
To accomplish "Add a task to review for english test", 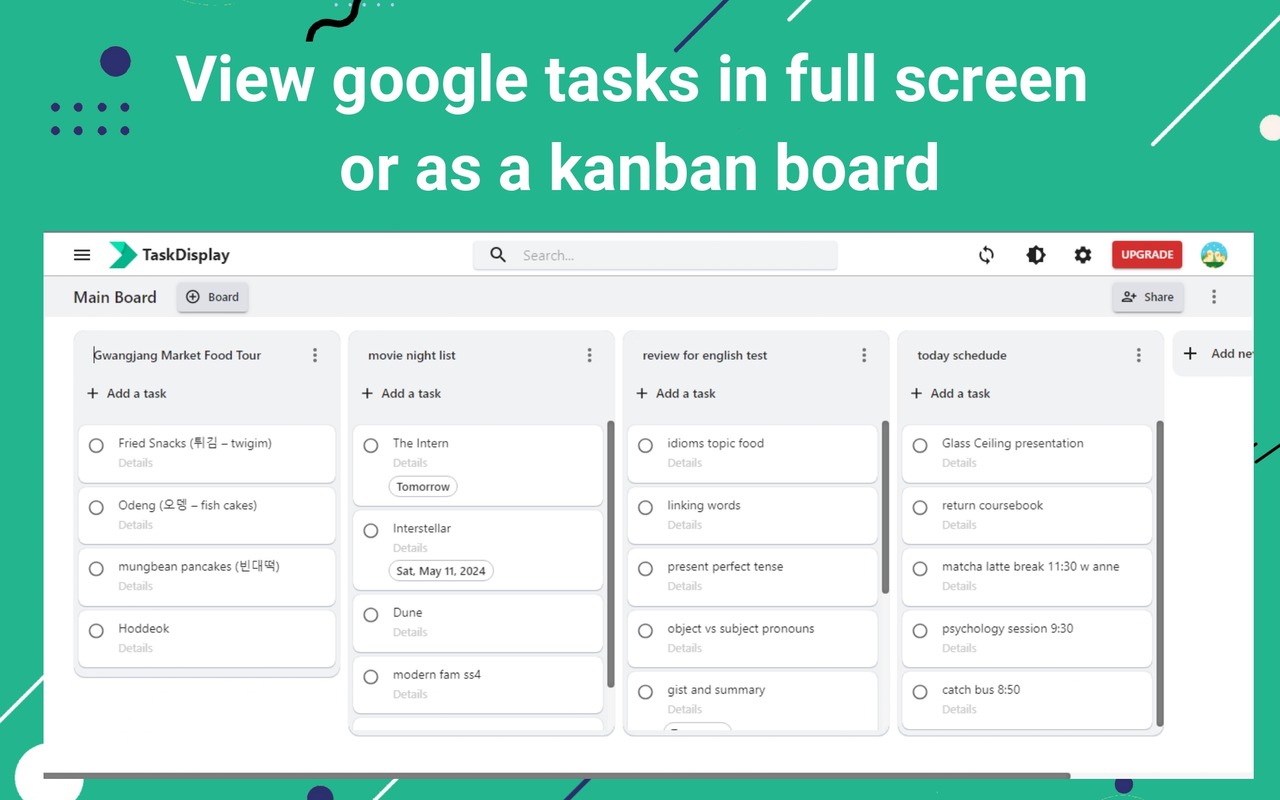I will coord(676,393).
